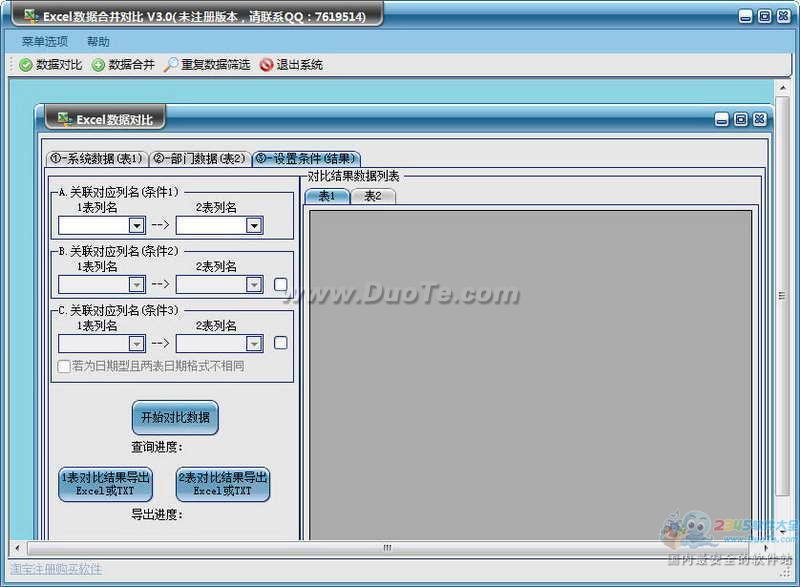
Task: Expand 条件3 的 2表列名 dropdown
Action: coord(254,344)
